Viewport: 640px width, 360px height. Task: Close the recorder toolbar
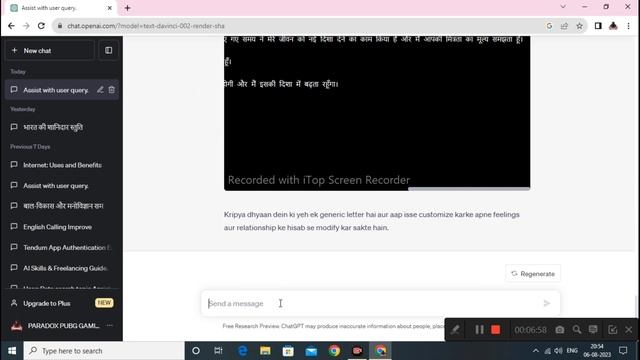click(629, 330)
